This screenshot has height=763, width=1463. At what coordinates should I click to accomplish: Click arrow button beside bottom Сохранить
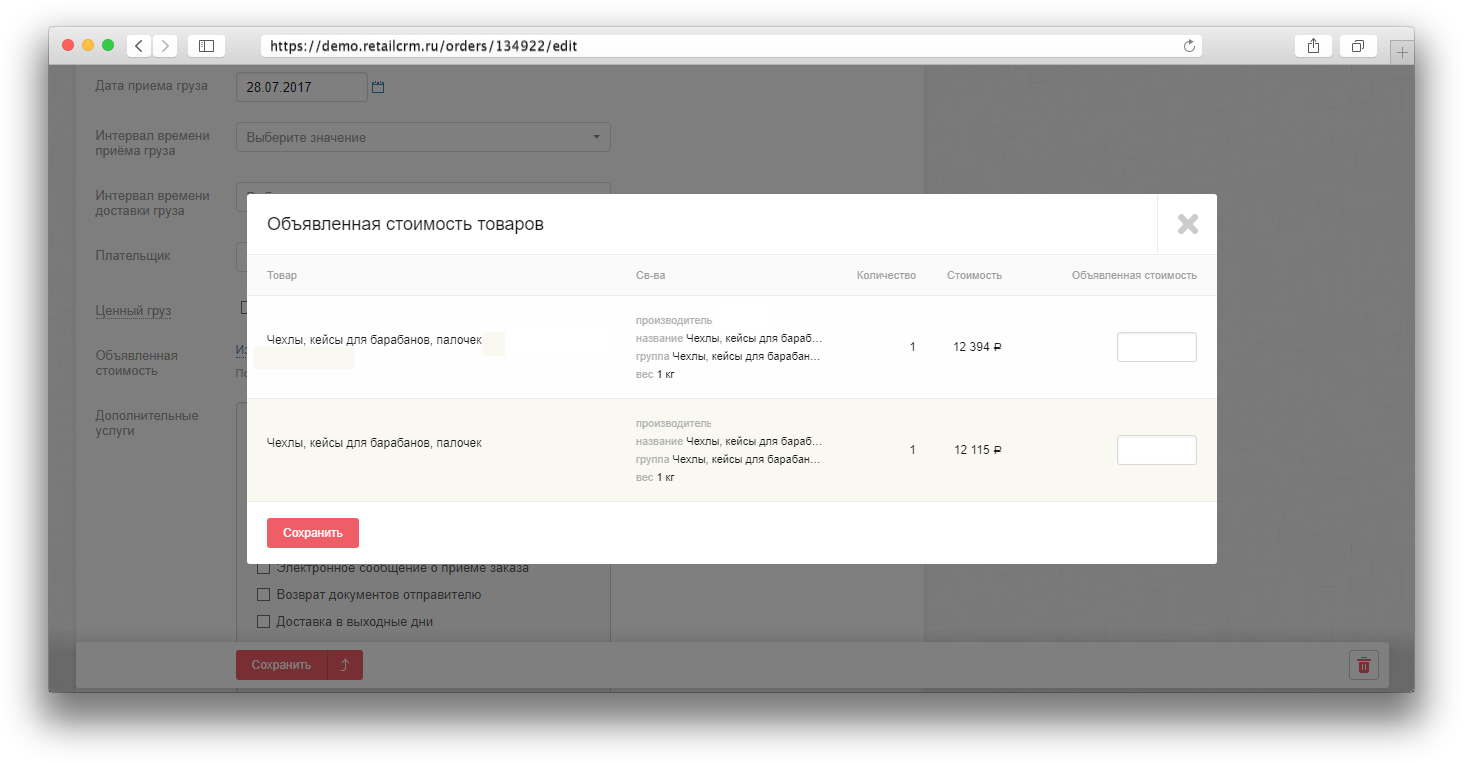click(x=345, y=665)
